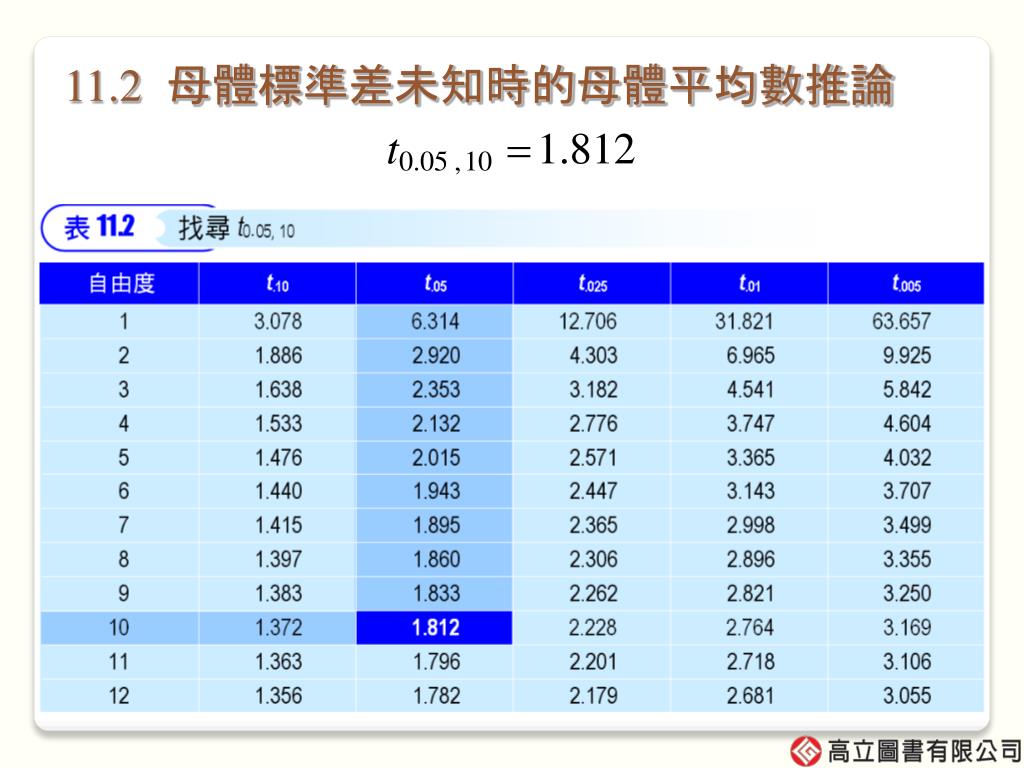Image resolution: width=1024 pixels, height=768 pixels.
Task: Click the cell showing 31.821
Action: (744, 321)
